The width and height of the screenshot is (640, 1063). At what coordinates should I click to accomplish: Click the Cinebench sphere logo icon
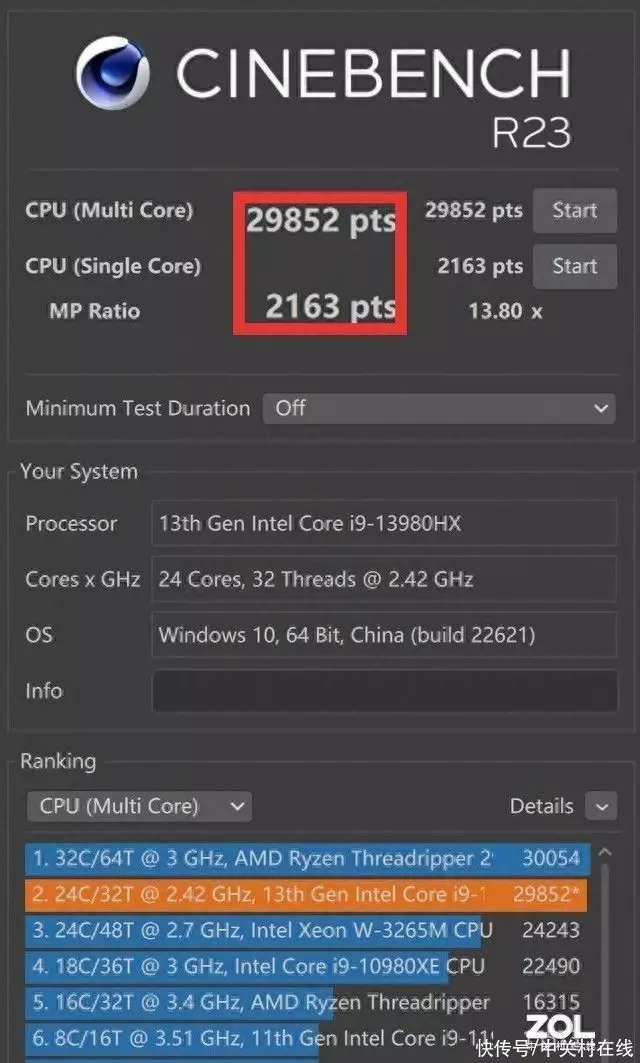[113, 73]
